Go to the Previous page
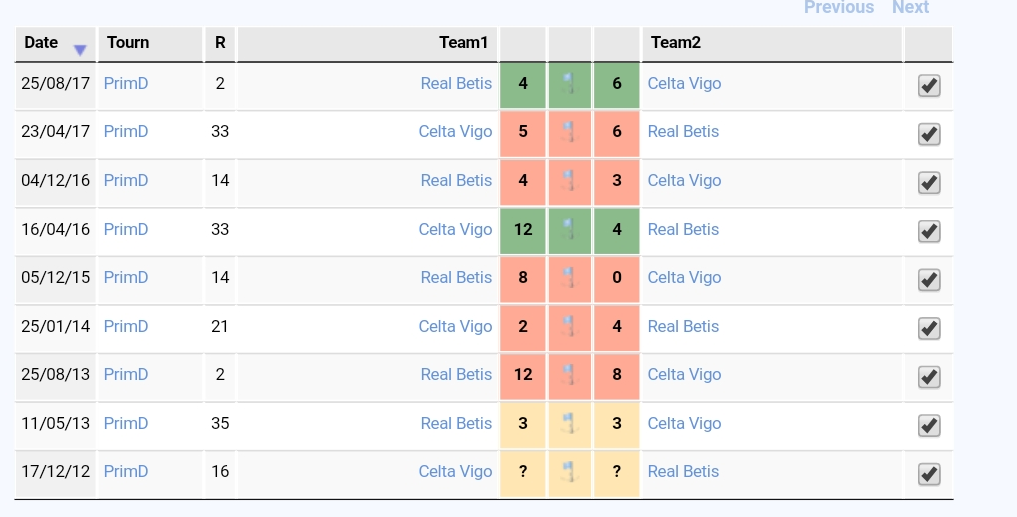The image size is (1017, 517). tap(839, 7)
